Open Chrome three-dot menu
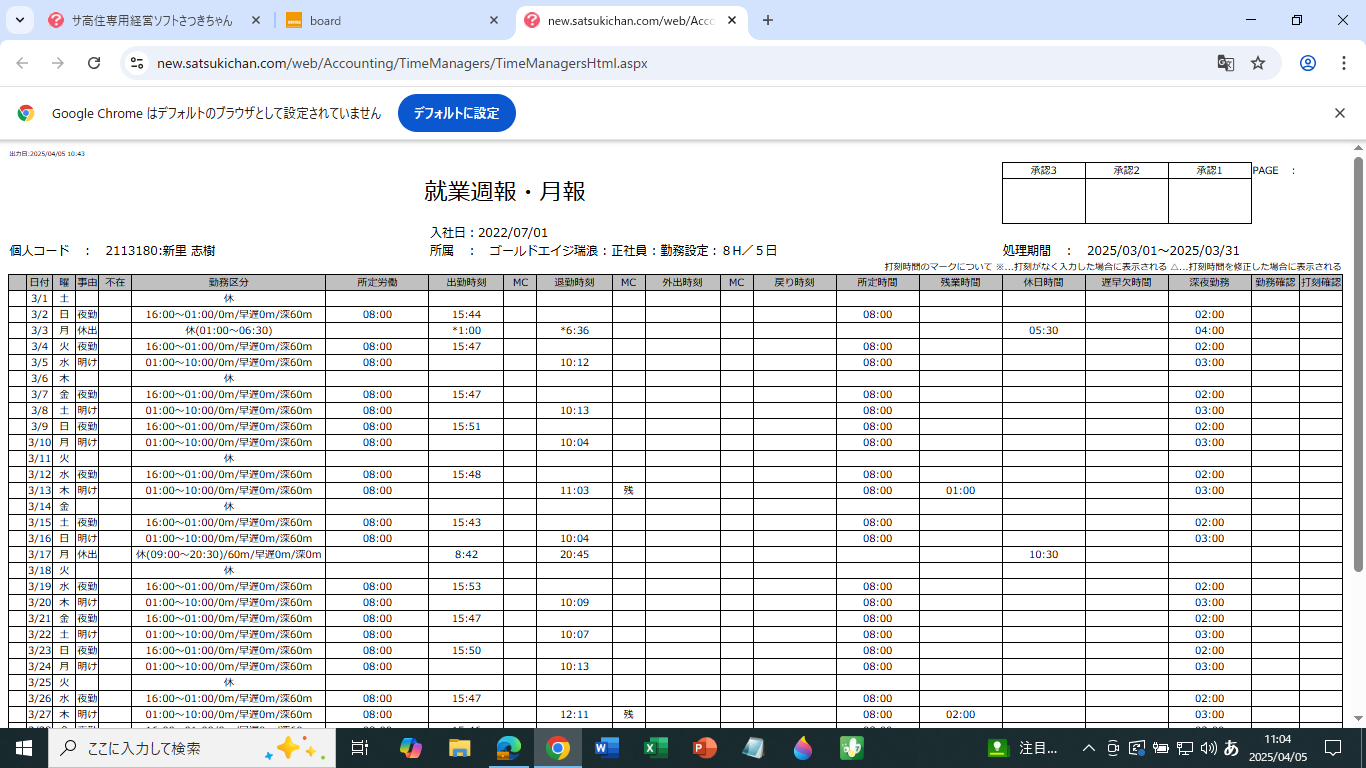The image size is (1366, 768). (1343, 63)
